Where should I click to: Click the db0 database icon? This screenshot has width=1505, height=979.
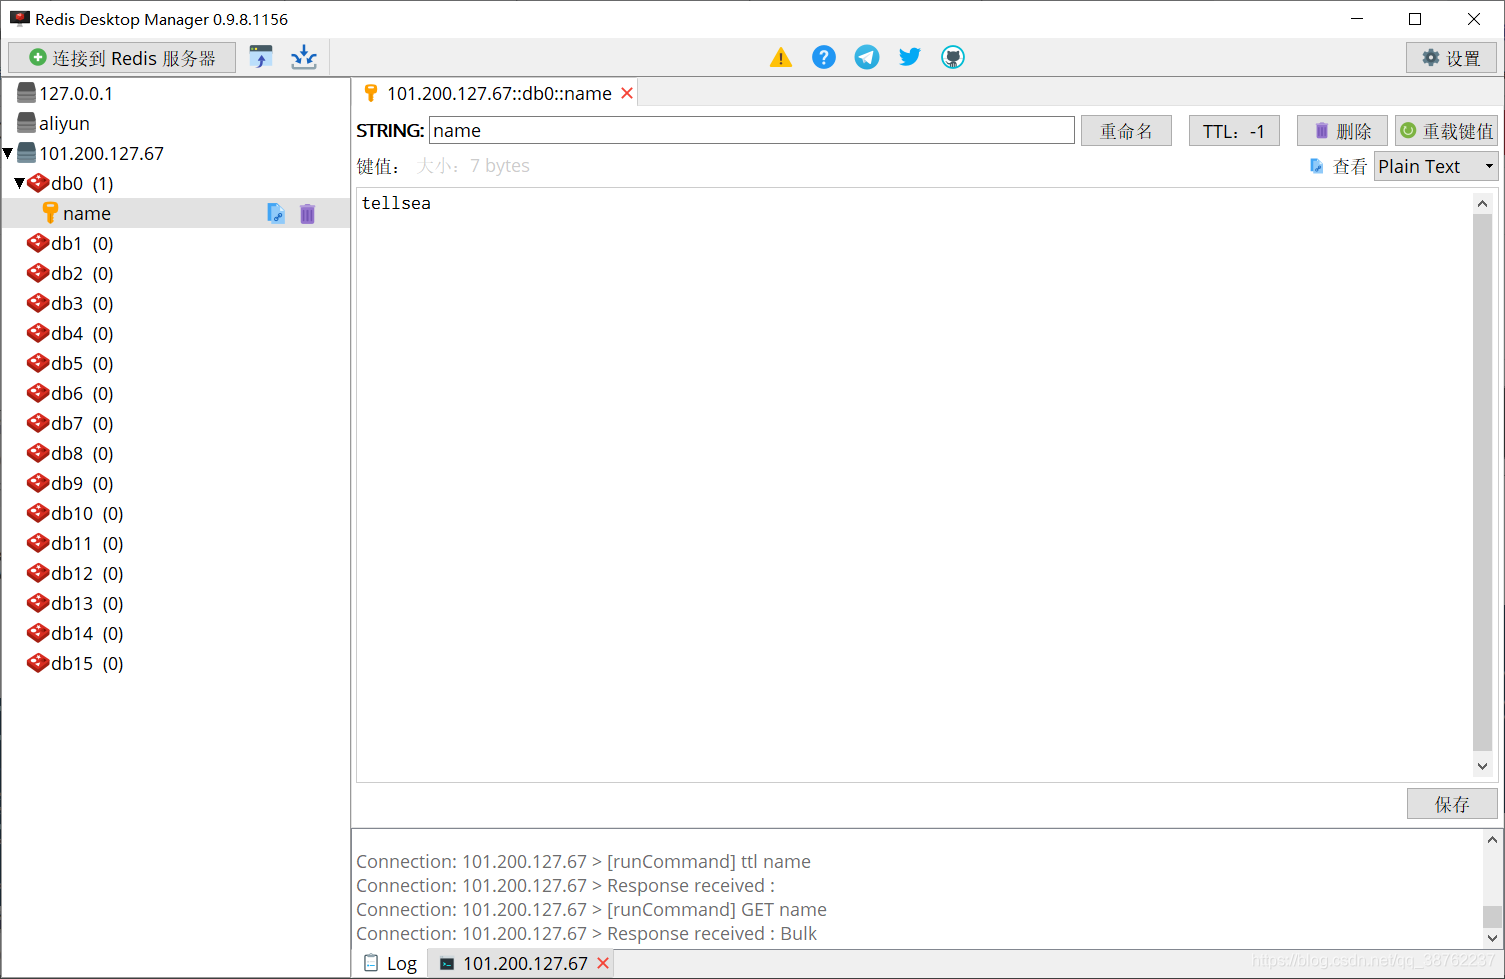pyautogui.click(x=38, y=183)
